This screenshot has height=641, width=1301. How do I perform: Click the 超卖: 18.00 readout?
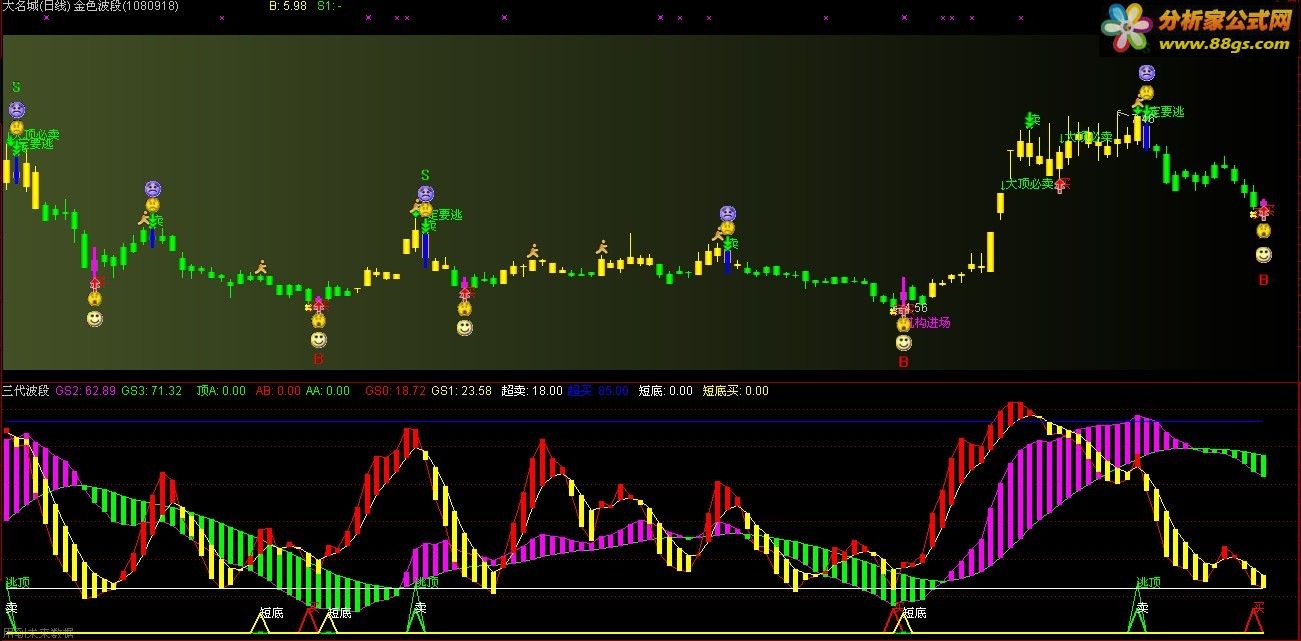click(531, 391)
